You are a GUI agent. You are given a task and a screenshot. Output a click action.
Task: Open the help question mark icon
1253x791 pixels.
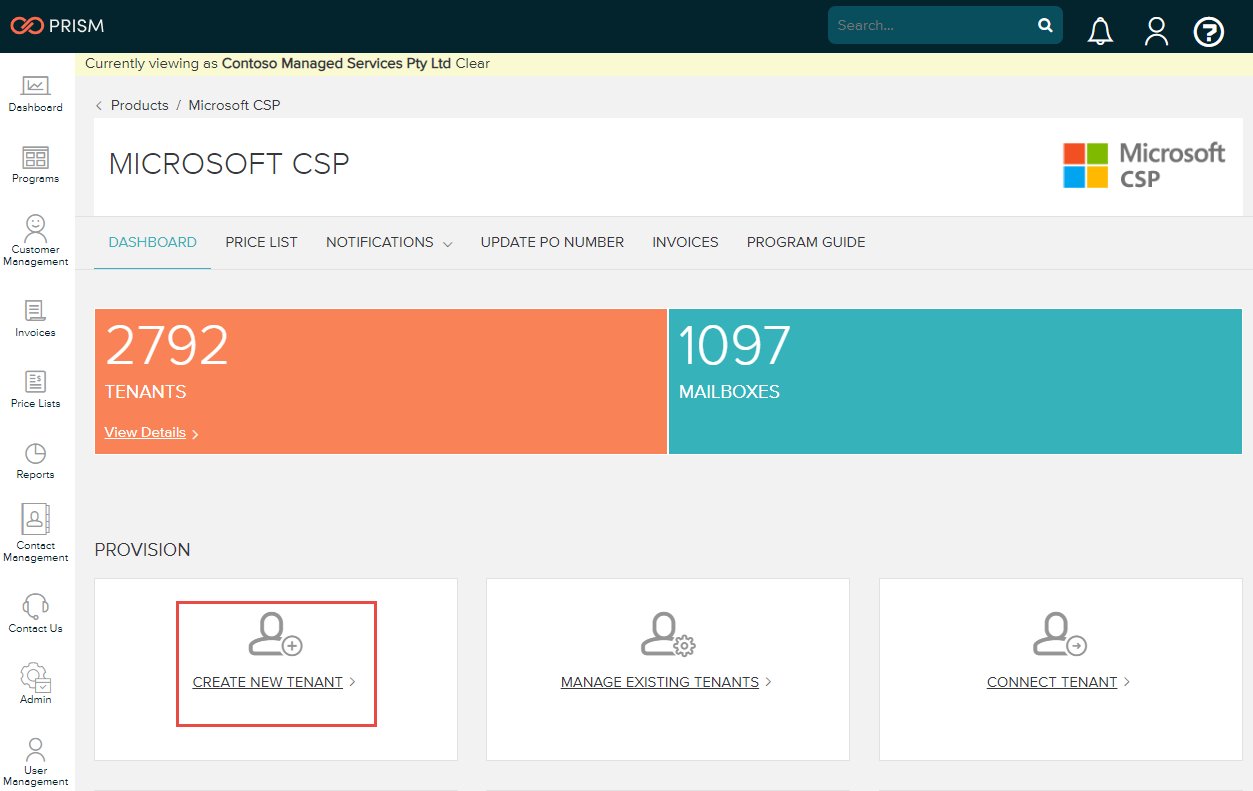pyautogui.click(x=1209, y=32)
